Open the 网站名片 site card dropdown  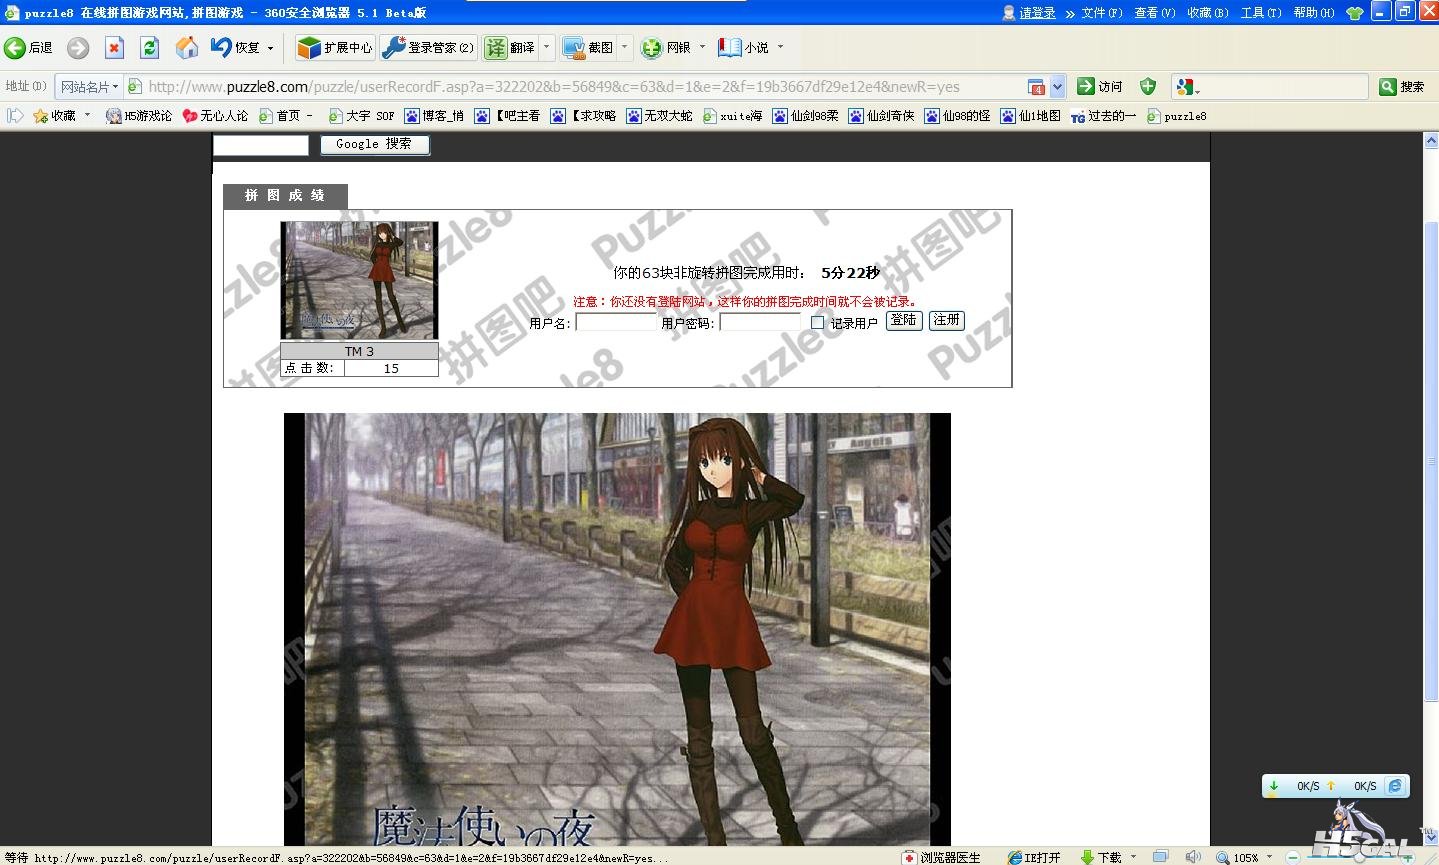point(90,87)
